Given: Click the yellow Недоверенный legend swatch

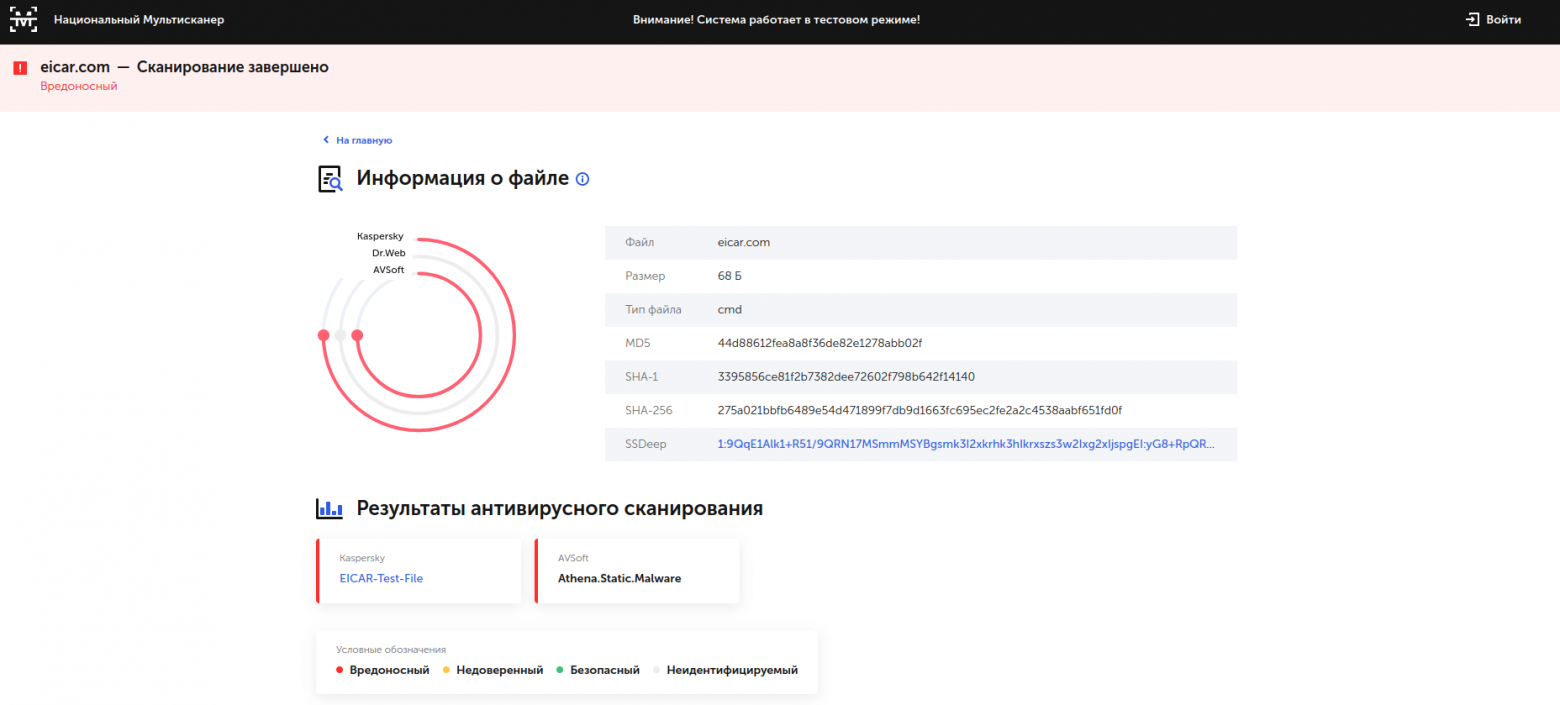Looking at the screenshot, I should tap(446, 670).
